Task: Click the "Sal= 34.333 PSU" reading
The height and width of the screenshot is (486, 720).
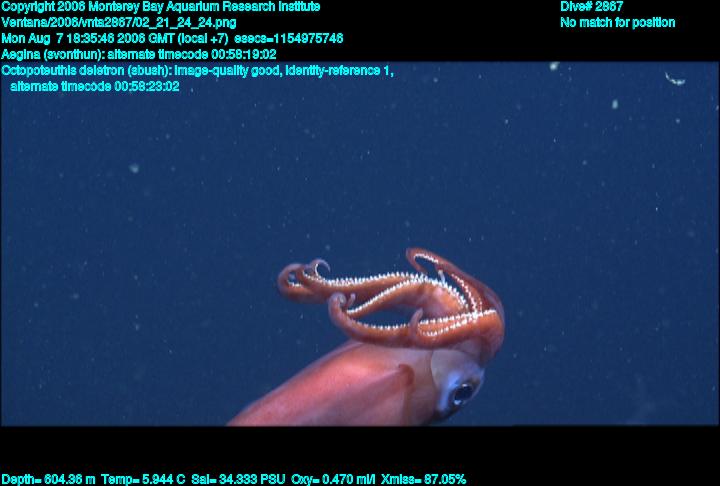Action: (238, 480)
